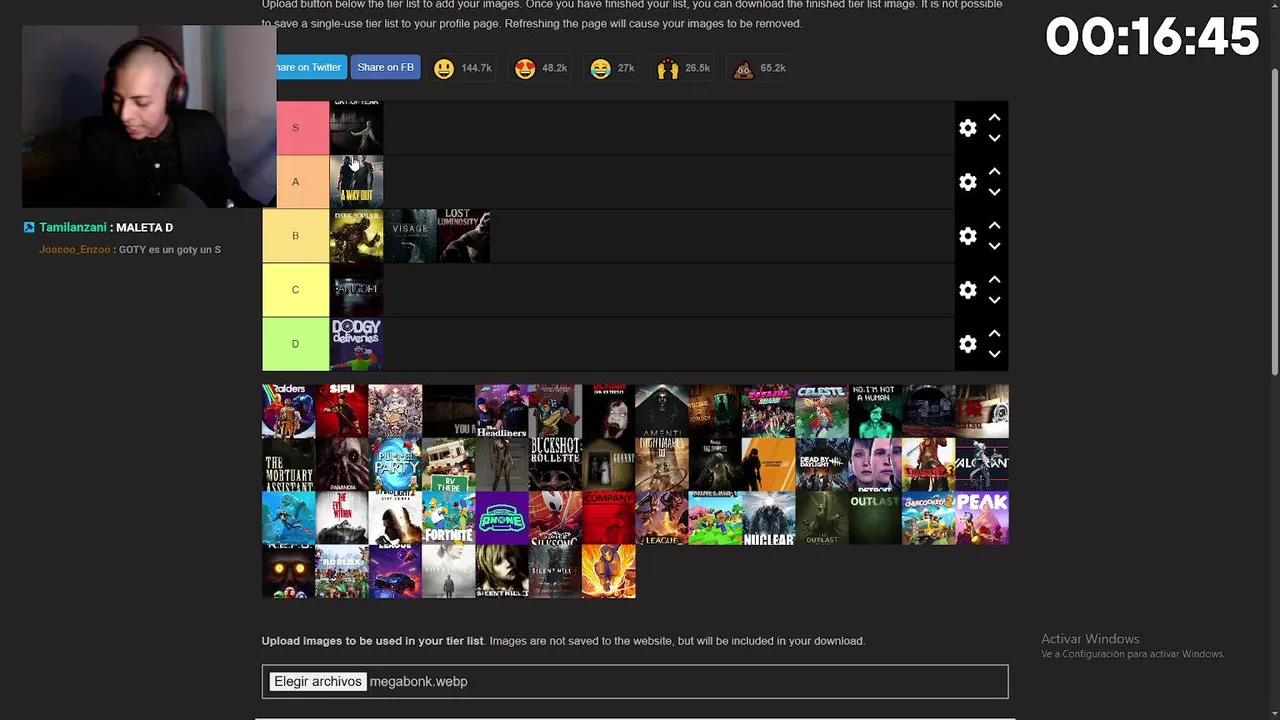
Task: Click the Share on FB button
Action: [x=385, y=67]
